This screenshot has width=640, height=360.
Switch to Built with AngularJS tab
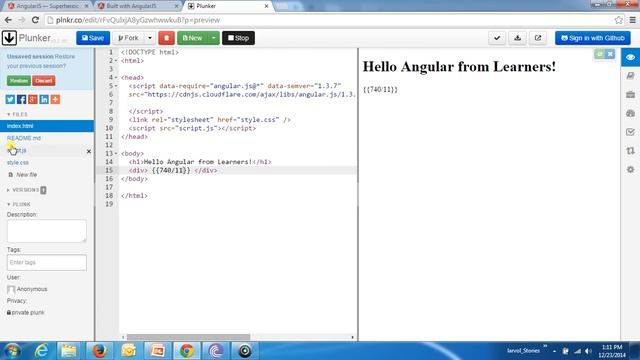[x=137, y=6]
